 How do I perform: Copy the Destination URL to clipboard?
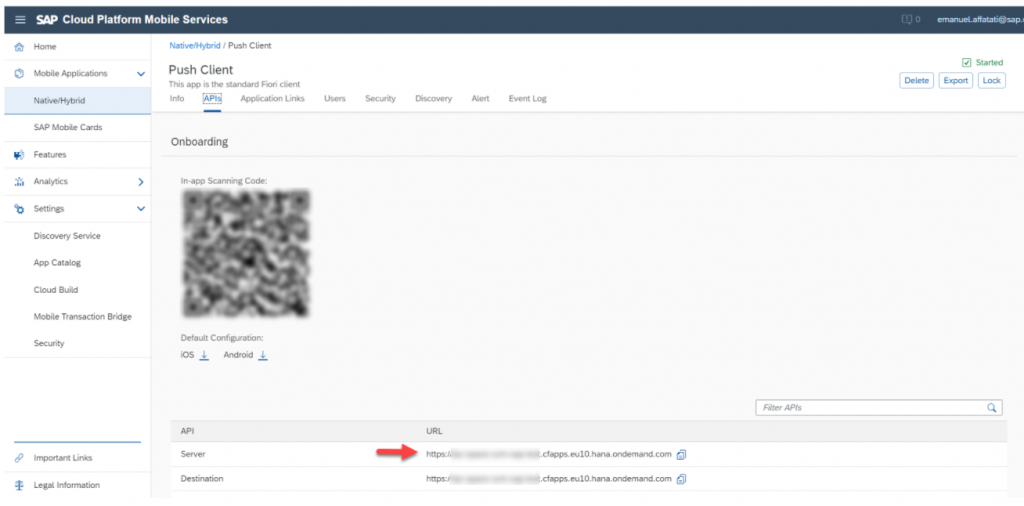pyautogui.click(x=681, y=479)
